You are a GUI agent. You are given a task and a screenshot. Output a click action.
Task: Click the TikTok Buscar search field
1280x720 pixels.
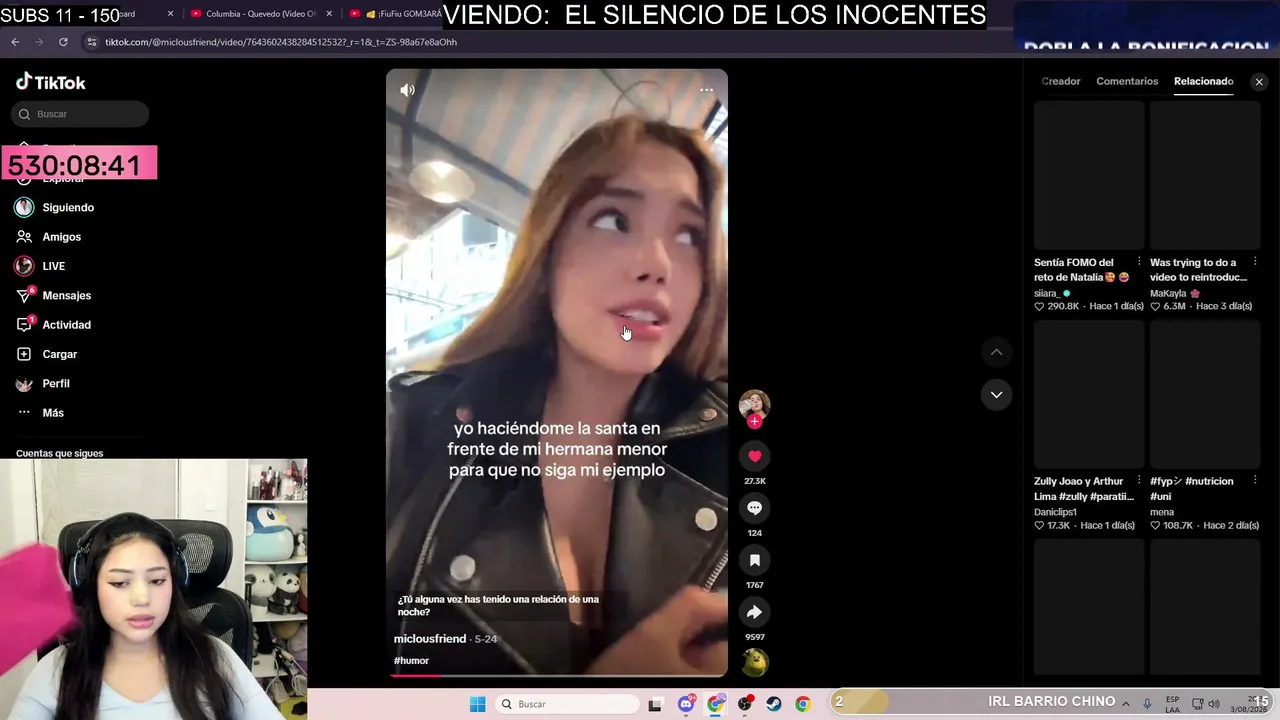[80, 114]
